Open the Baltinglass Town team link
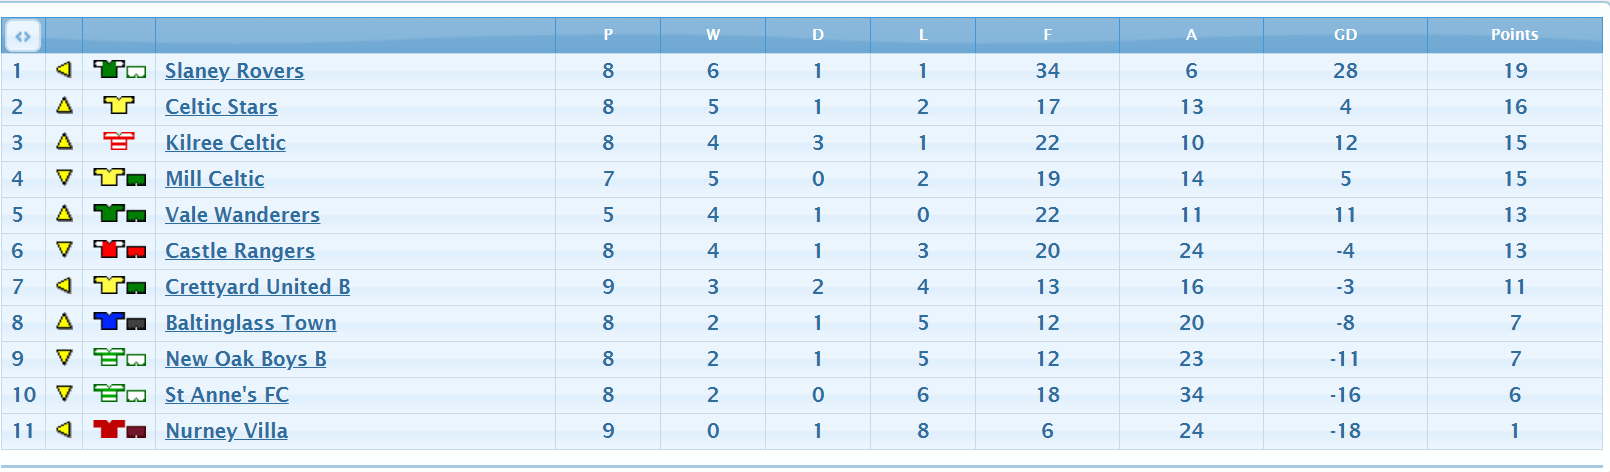Viewport: 1610px width, 472px height. [251, 323]
